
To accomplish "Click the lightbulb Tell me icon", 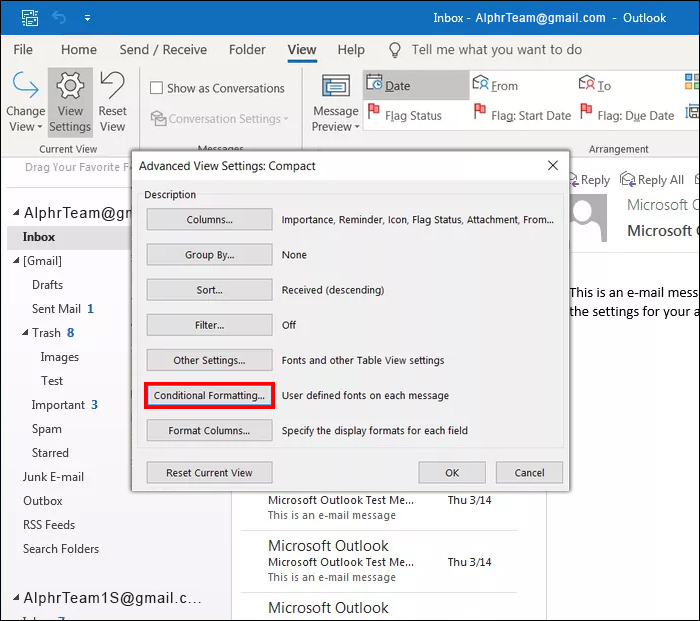I will (x=395, y=50).
